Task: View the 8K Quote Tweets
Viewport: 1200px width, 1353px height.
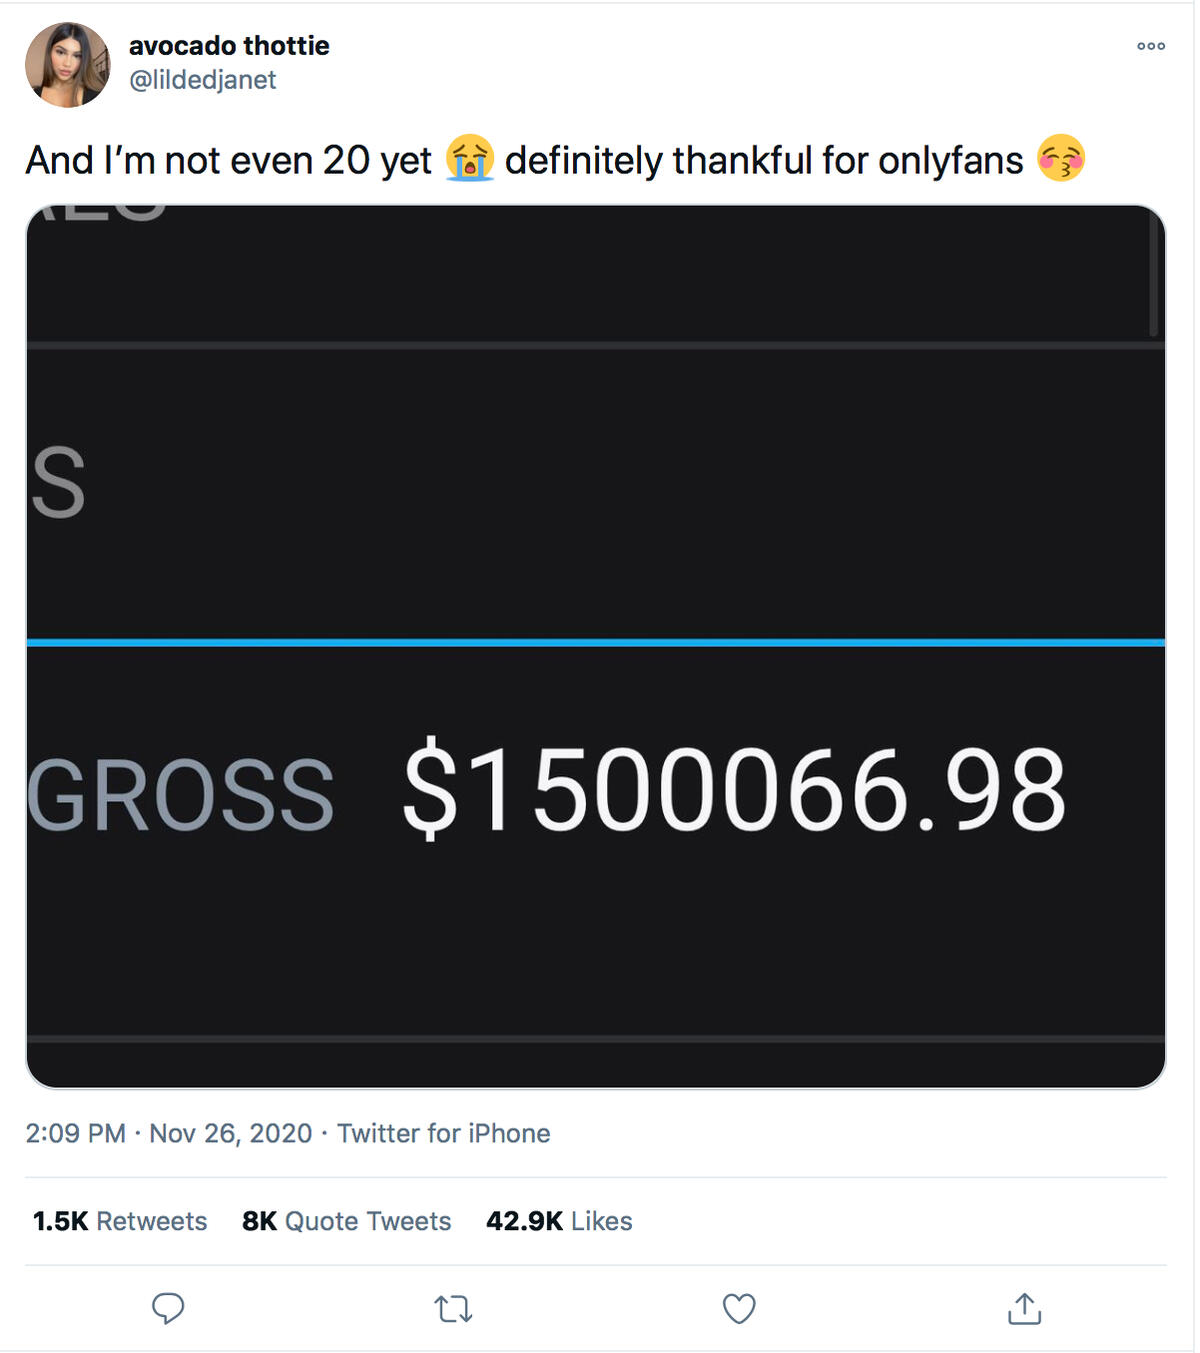Action: pos(347,1221)
